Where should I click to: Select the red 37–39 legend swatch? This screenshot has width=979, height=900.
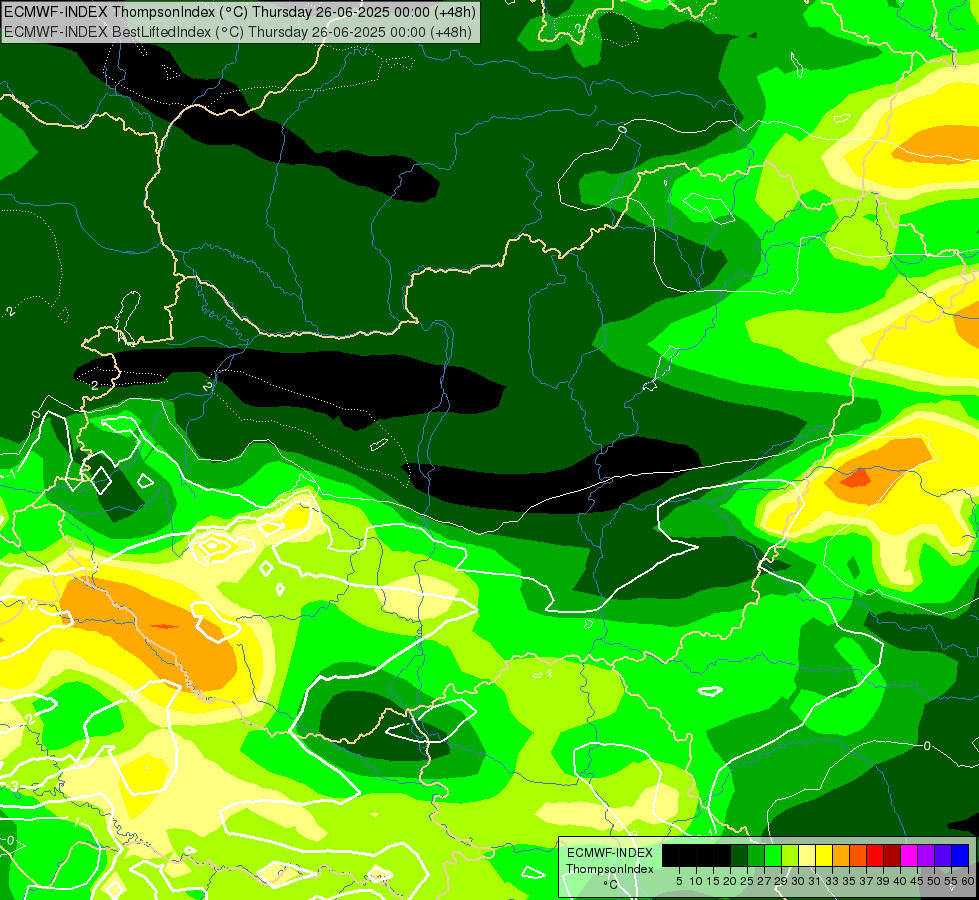coord(875,856)
